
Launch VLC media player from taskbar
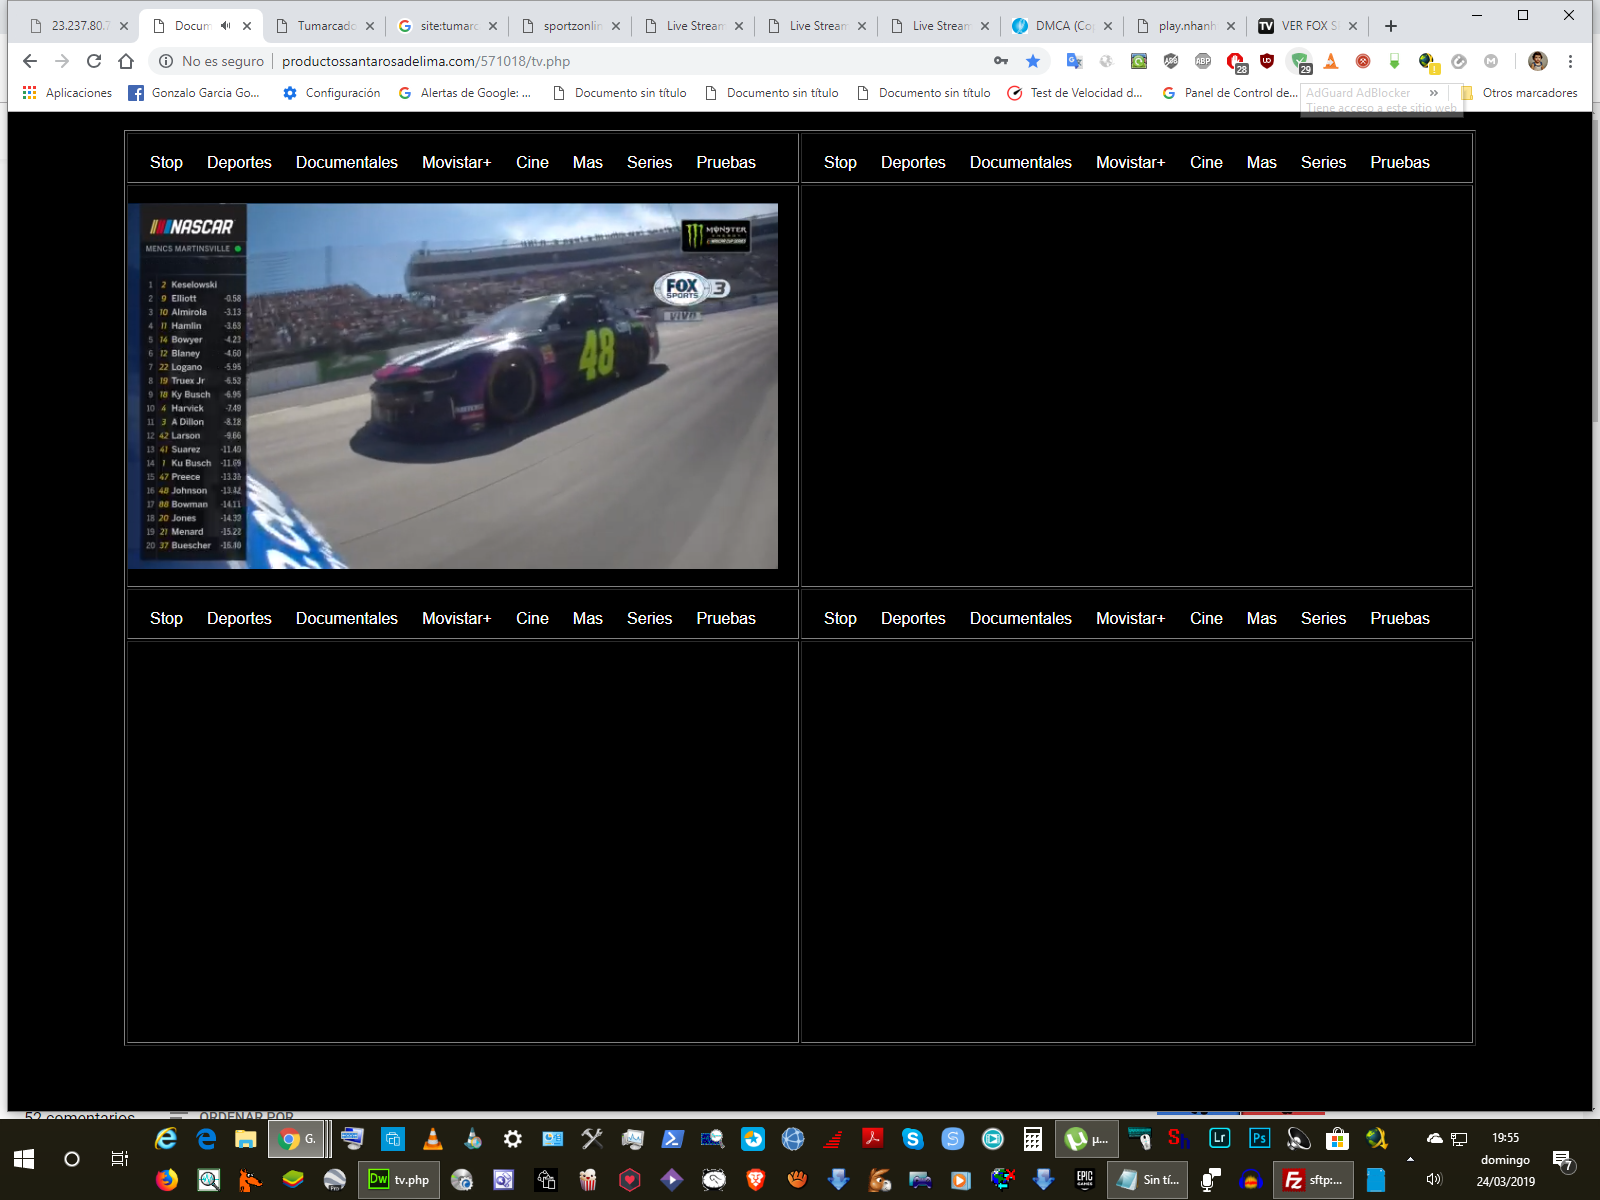[433, 1138]
